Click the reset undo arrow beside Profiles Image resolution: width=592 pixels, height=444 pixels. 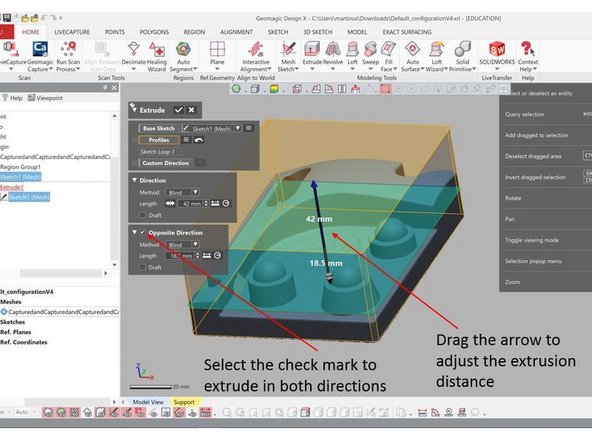(199, 140)
